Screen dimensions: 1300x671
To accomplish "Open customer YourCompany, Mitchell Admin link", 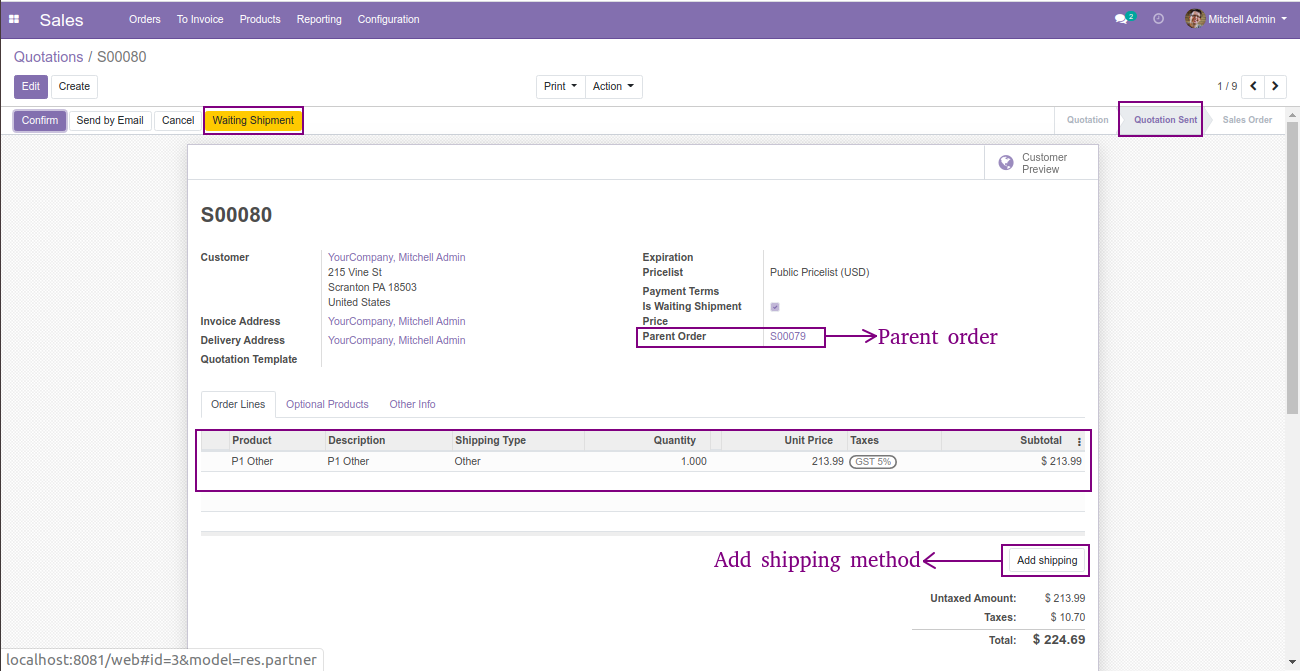I will point(397,257).
